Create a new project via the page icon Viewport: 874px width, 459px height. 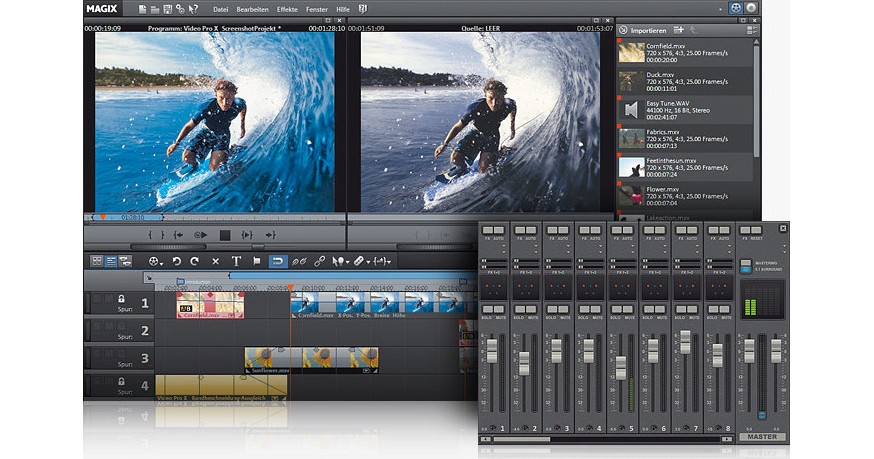(142, 9)
